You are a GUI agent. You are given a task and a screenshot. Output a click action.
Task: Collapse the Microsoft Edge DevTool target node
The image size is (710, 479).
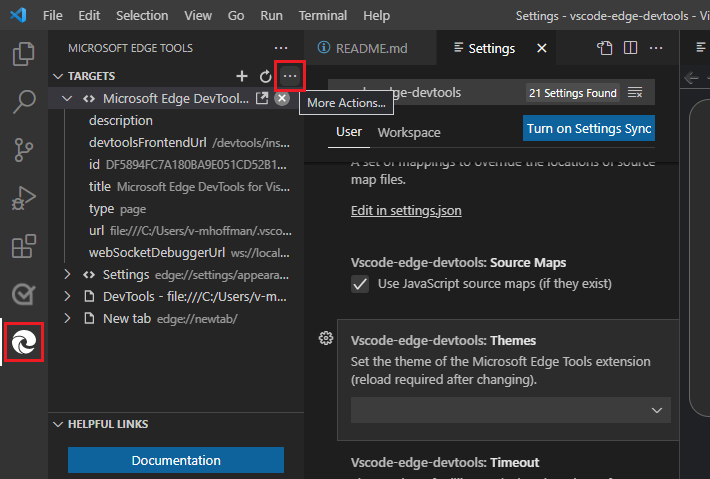[x=67, y=98]
